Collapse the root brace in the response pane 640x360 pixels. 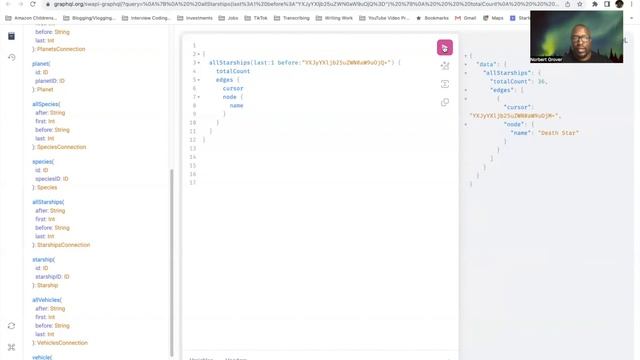[x=466, y=56]
